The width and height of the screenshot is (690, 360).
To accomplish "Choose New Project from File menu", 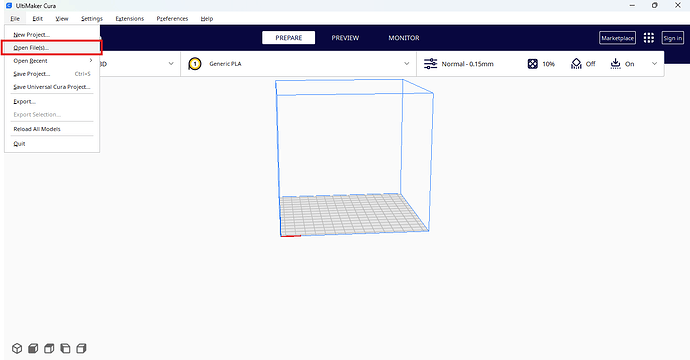I will coord(52,35).
